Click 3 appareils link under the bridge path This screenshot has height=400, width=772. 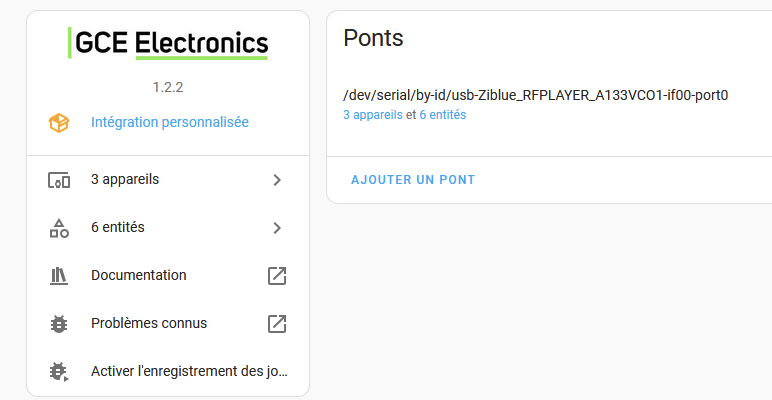click(x=373, y=115)
